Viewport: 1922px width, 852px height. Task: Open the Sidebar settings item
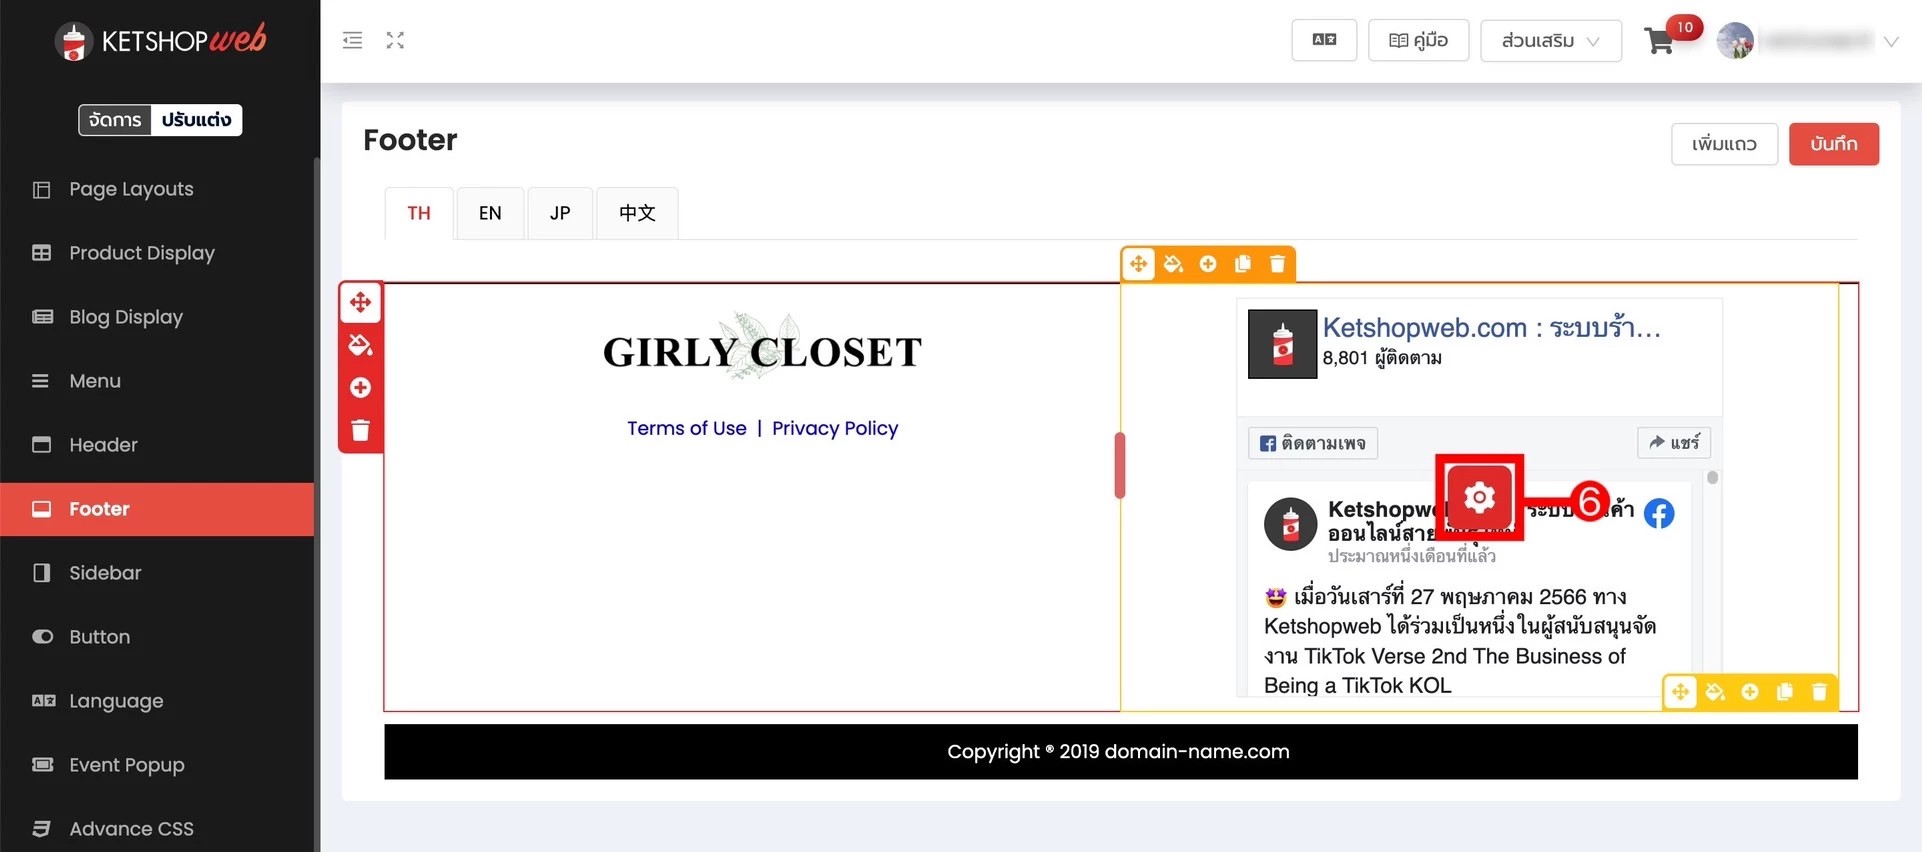click(157, 573)
